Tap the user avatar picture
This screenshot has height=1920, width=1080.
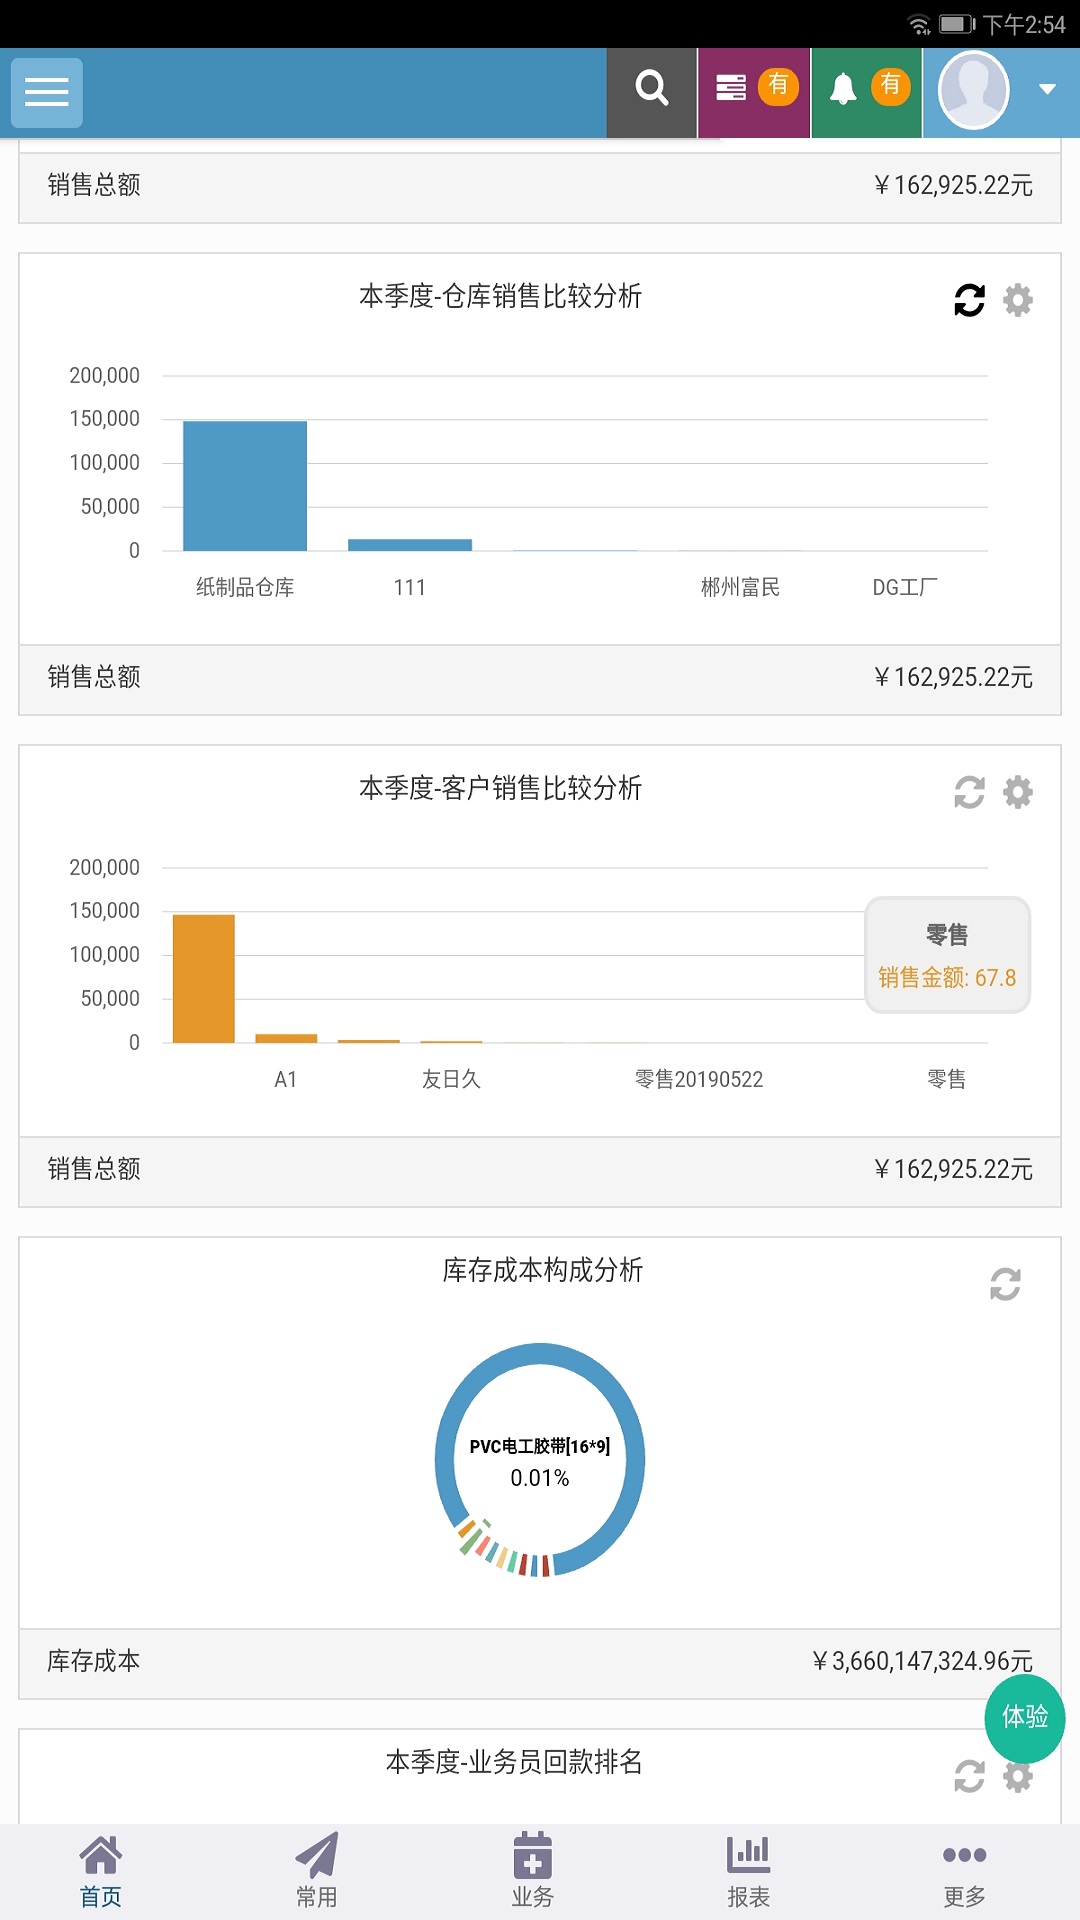click(x=974, y=91)
